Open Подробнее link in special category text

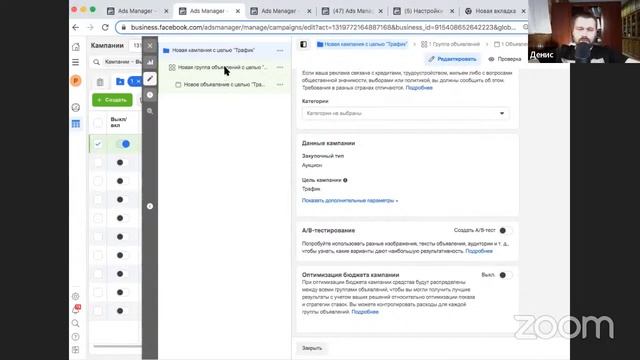tap(419, 88)
